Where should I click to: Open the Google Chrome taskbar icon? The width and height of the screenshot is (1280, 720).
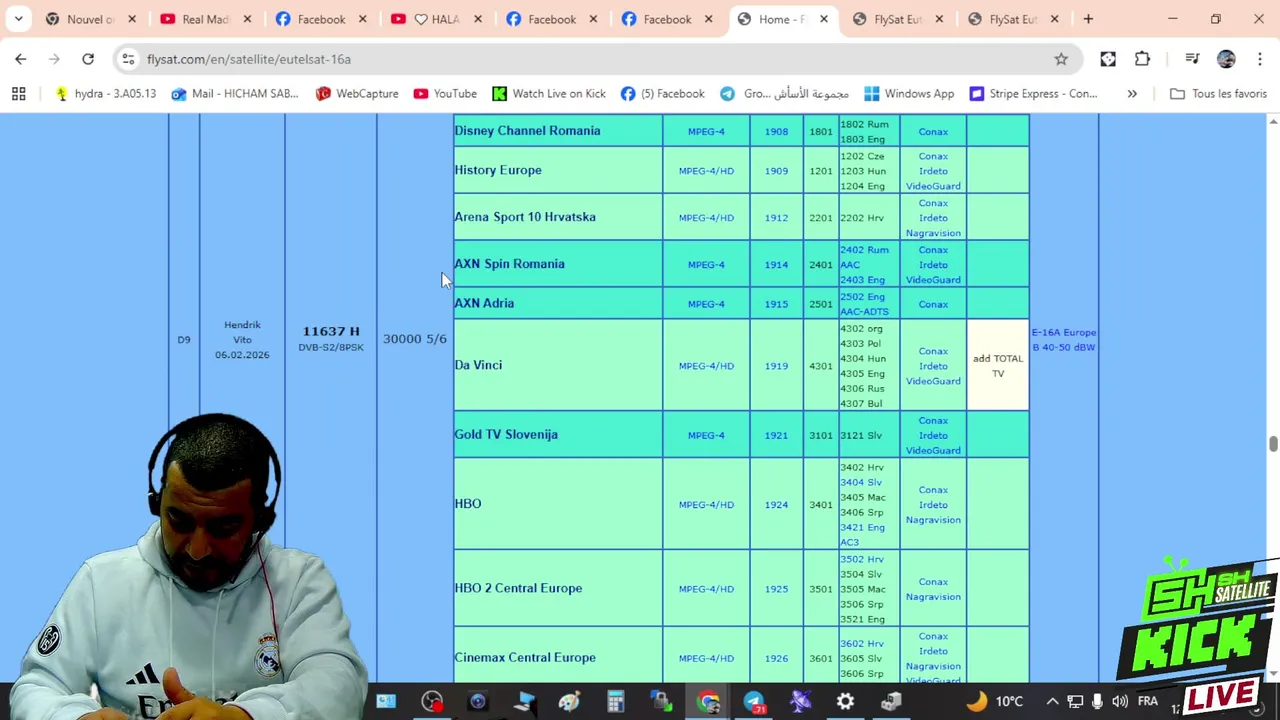tap(708, 701)
